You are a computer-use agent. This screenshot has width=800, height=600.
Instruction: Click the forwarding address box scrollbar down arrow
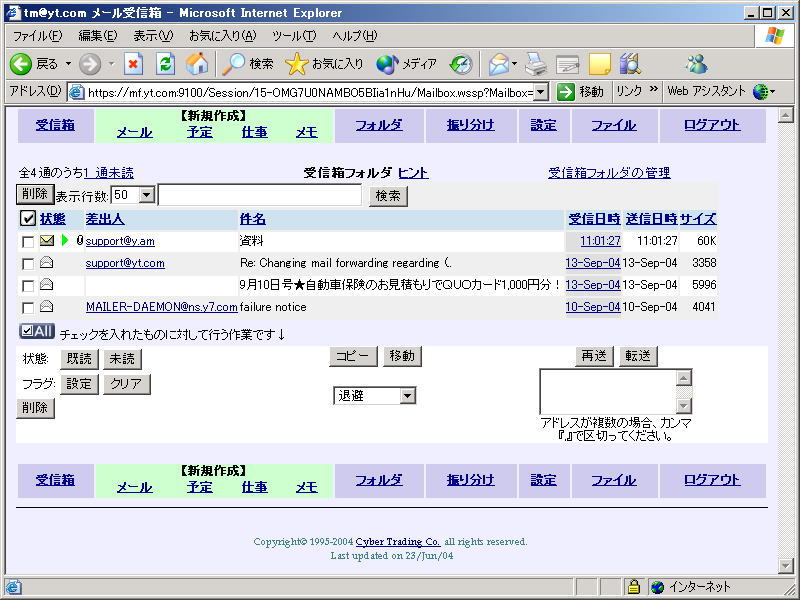[x=684, y=405]
